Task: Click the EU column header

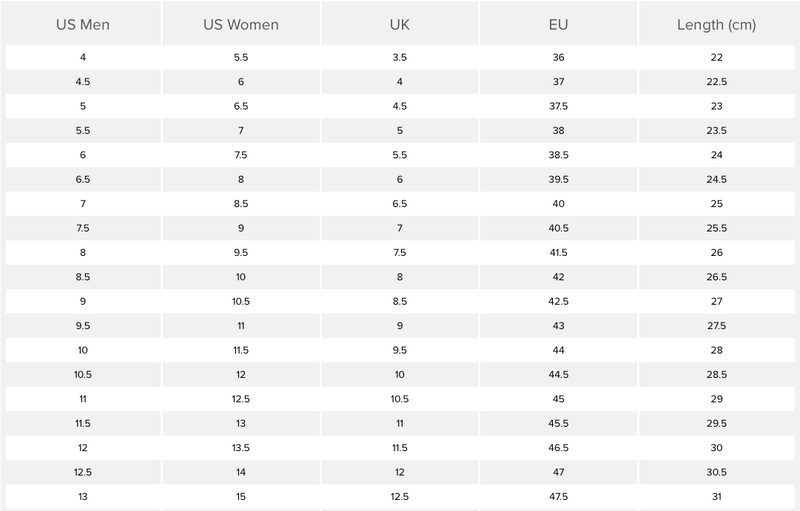Action: 558,24
